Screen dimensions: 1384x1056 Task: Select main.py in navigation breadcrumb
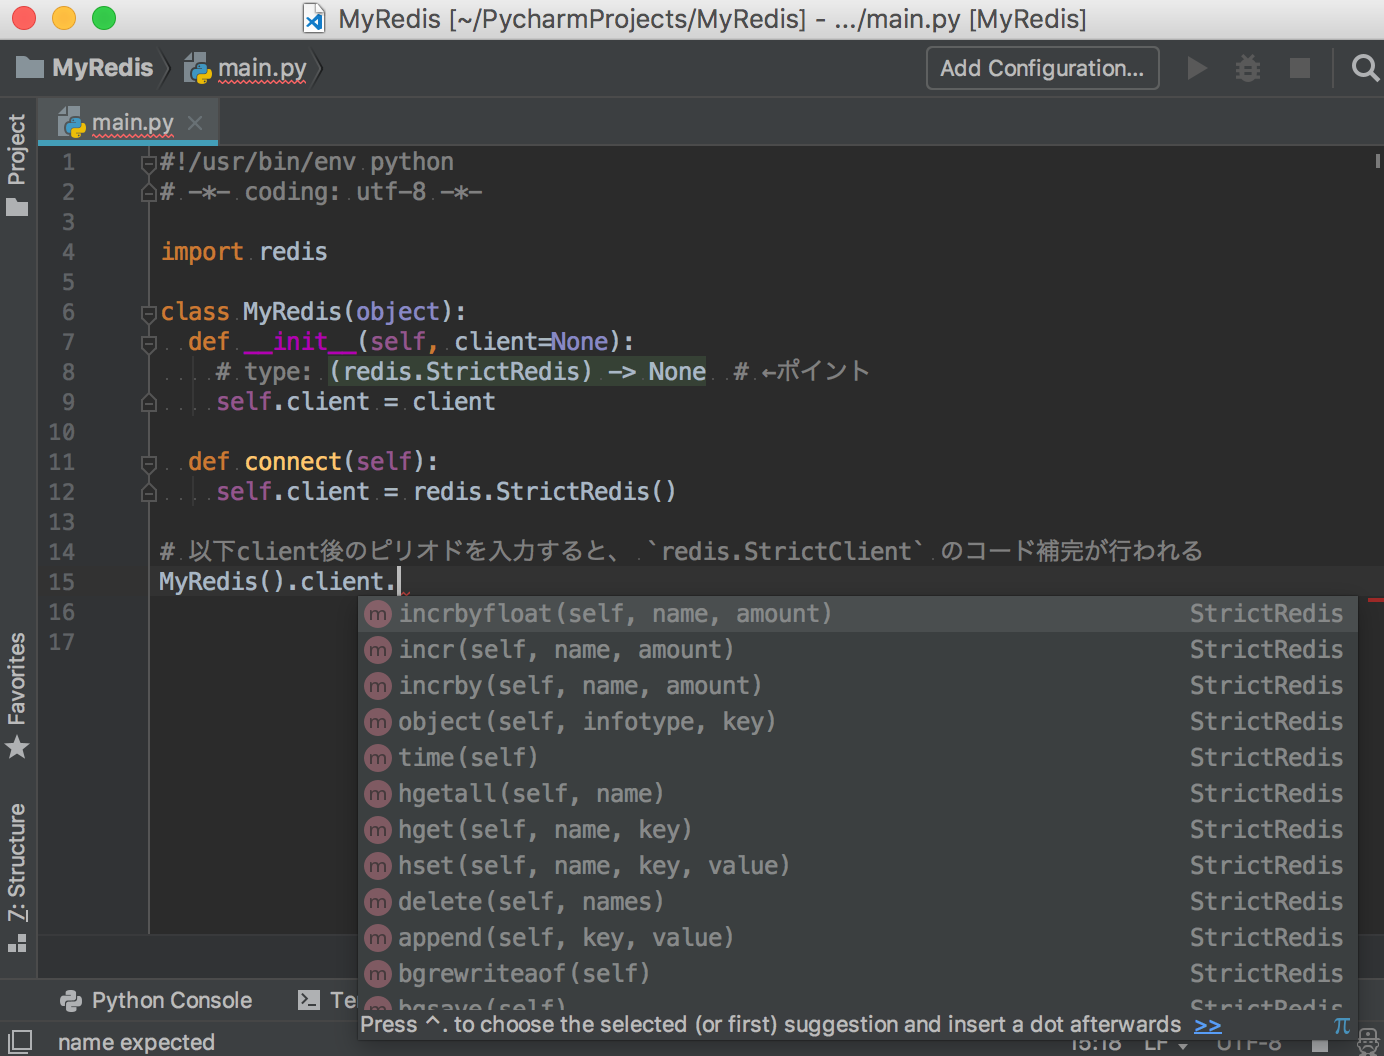(x=246, y=68)
